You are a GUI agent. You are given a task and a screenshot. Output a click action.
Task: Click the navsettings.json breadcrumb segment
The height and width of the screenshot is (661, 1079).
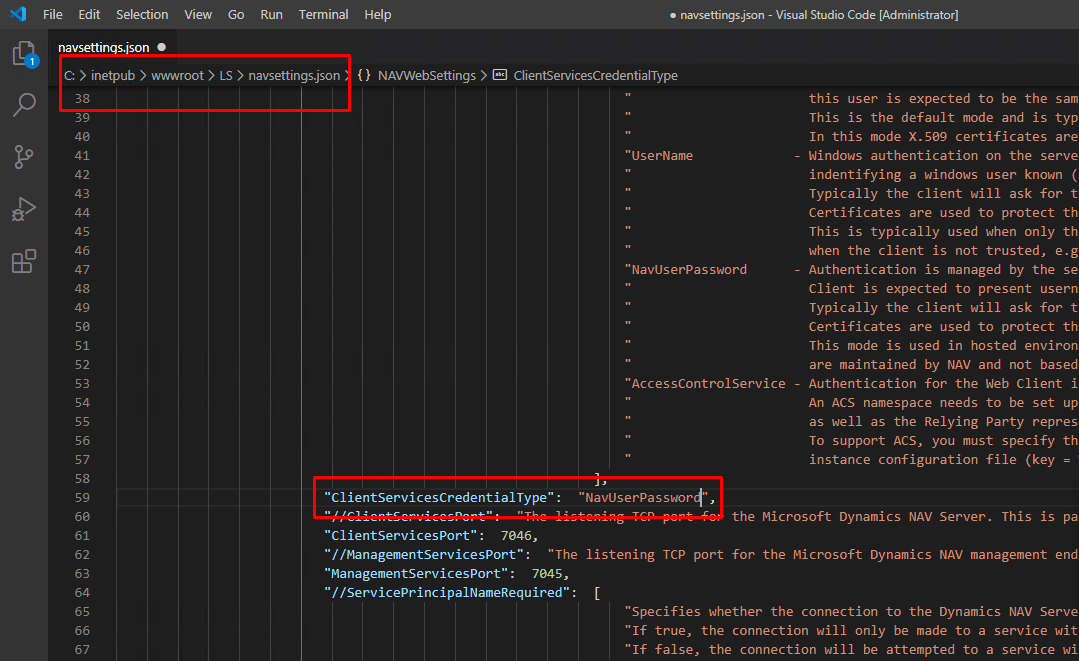294,76
